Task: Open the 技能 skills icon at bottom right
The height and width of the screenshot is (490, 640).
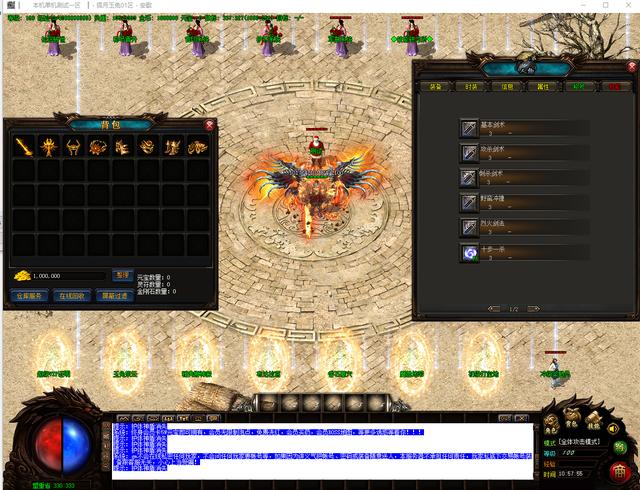Action: [x=593, y=420]
